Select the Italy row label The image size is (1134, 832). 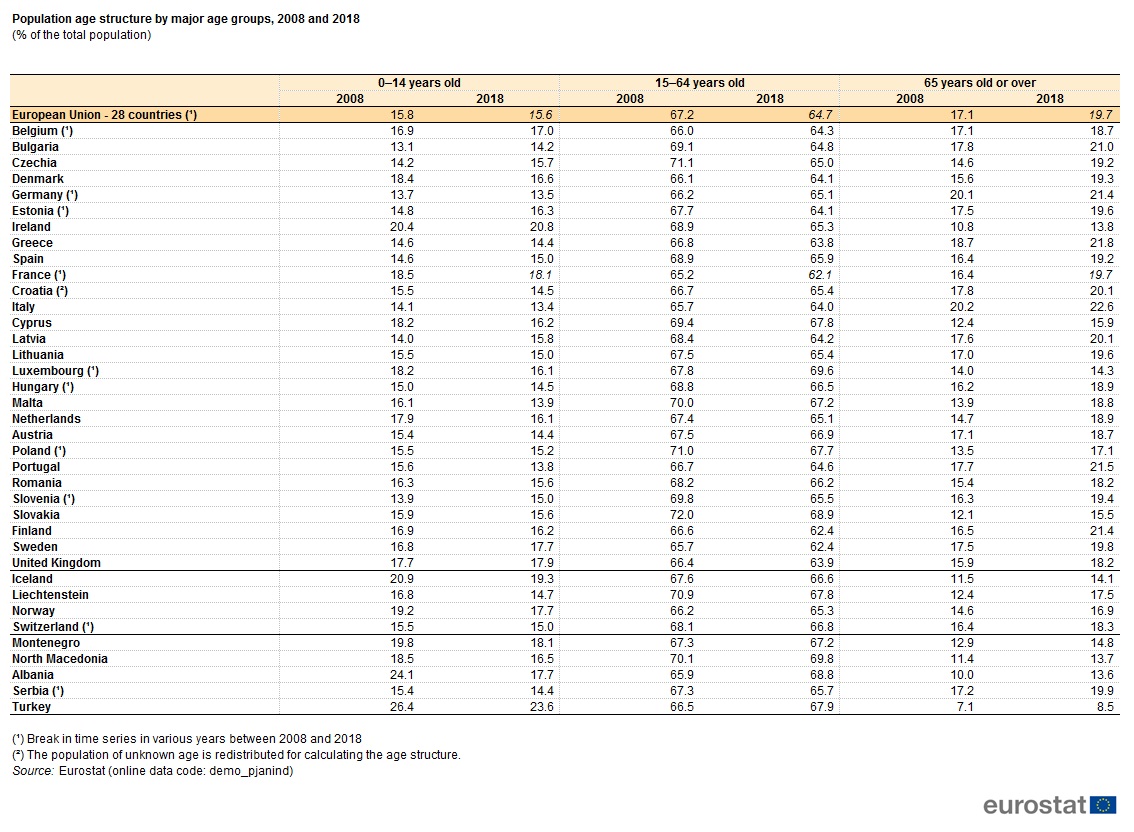click(23, 307)
